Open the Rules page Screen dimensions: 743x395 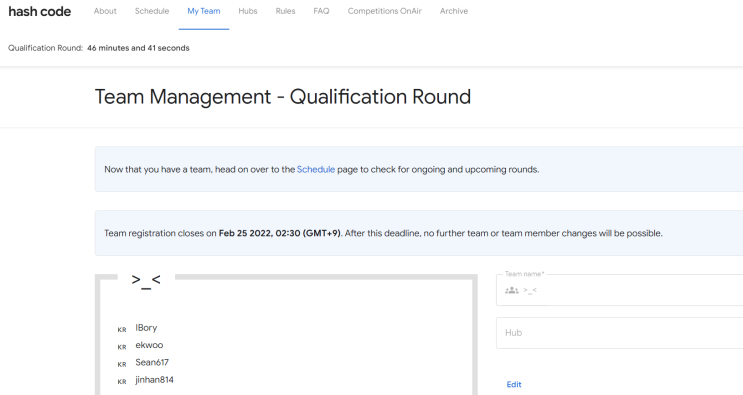point(285,11)
